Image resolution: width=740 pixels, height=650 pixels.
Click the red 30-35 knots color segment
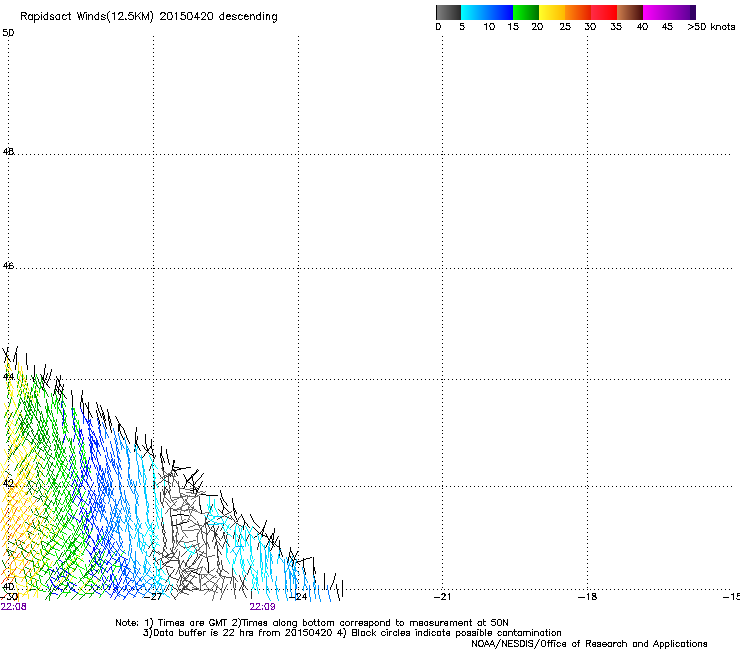604,12
